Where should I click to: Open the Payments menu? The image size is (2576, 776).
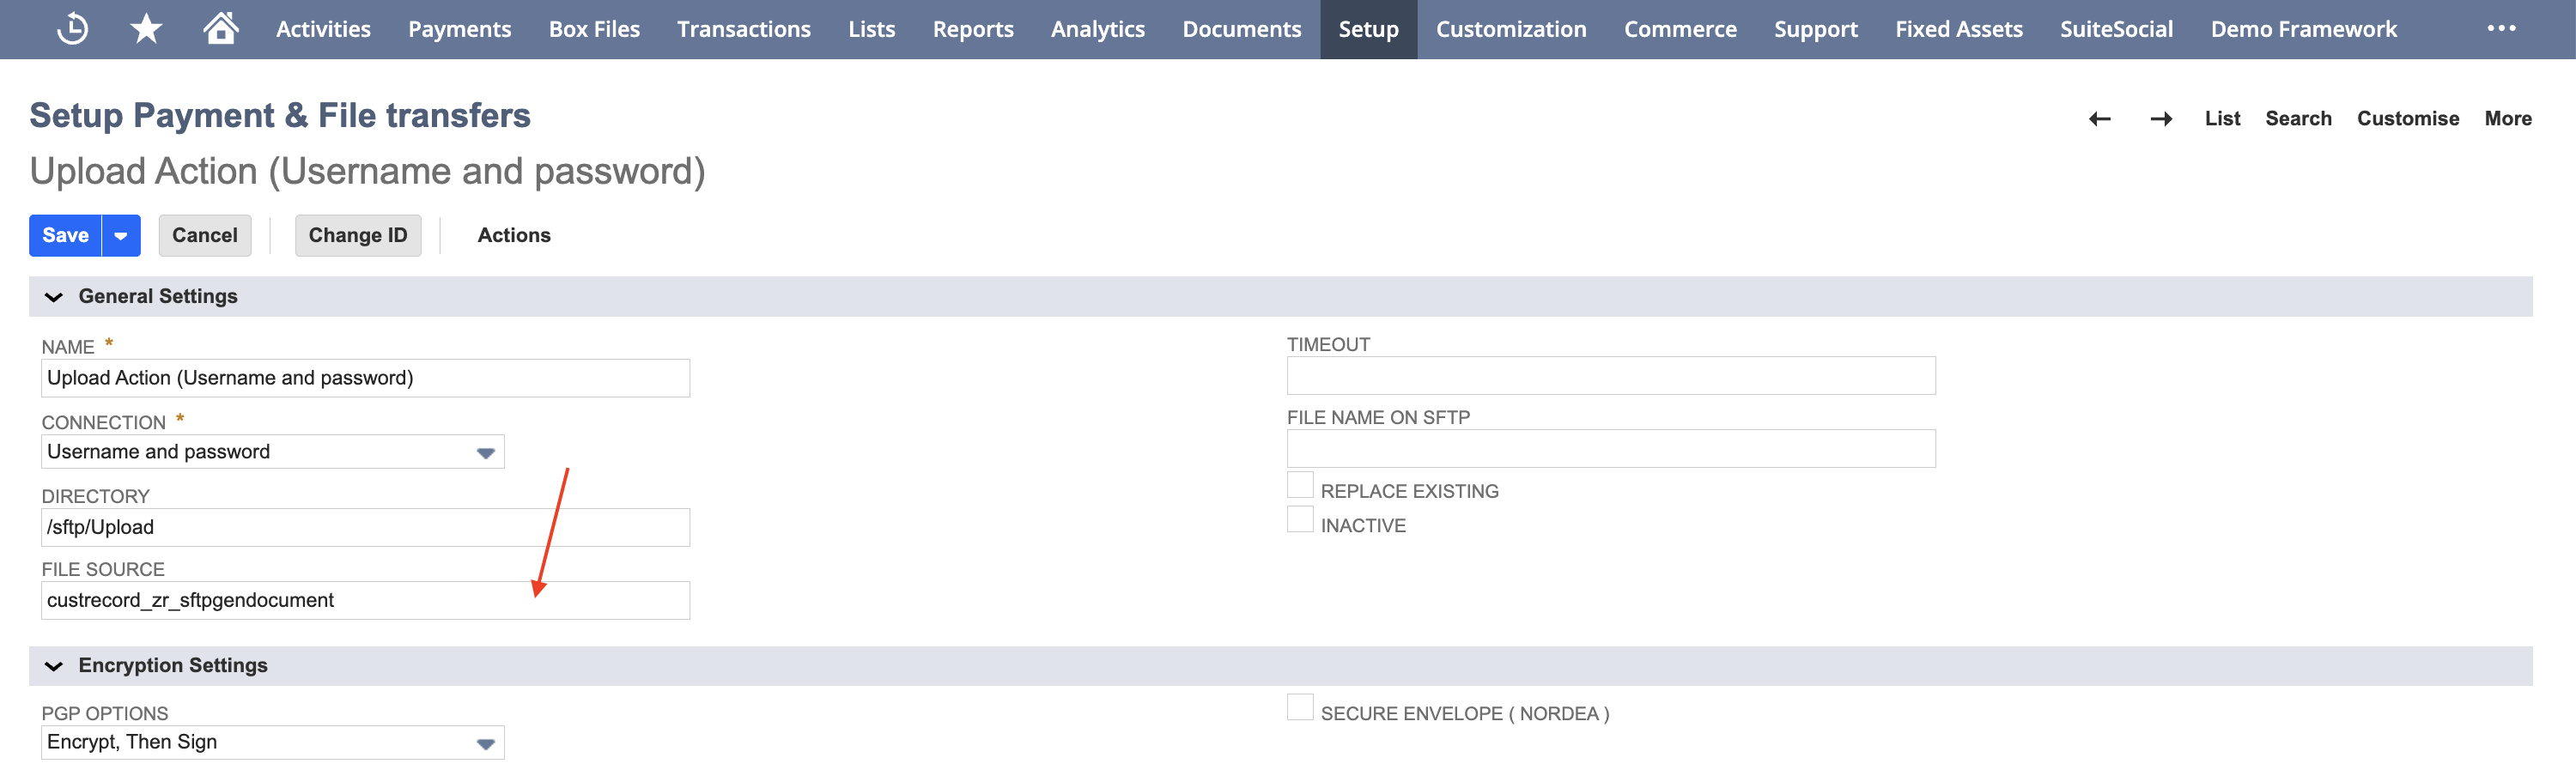coord(459,29)
